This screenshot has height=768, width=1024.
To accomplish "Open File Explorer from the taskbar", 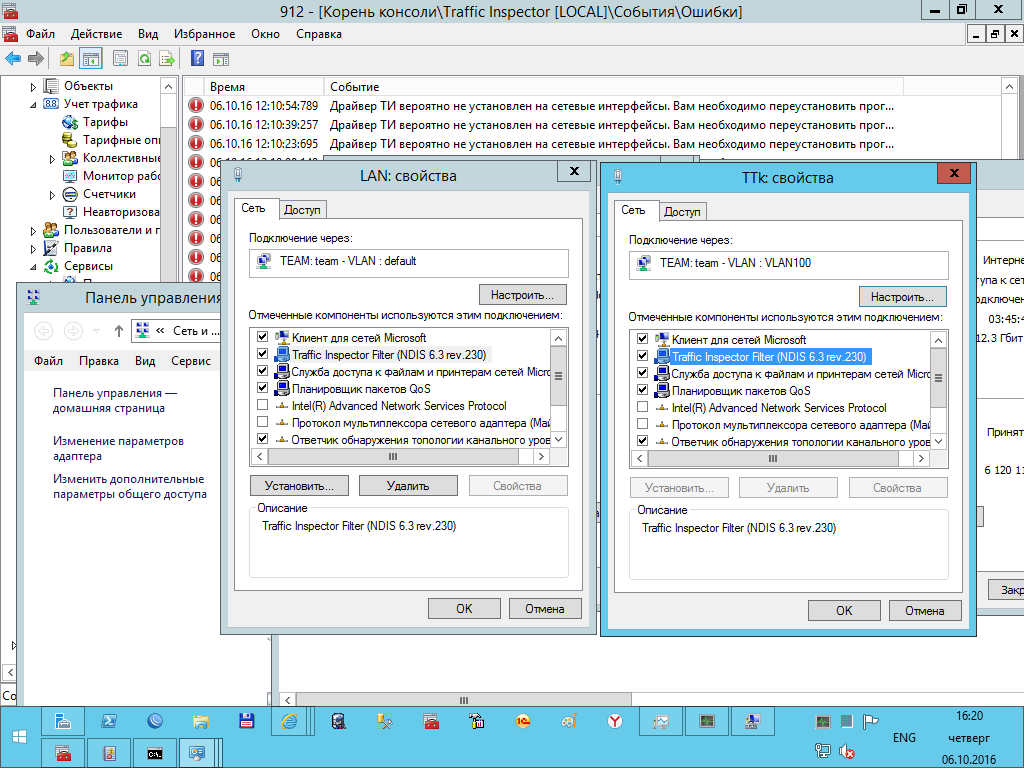I will coord(200,721).
